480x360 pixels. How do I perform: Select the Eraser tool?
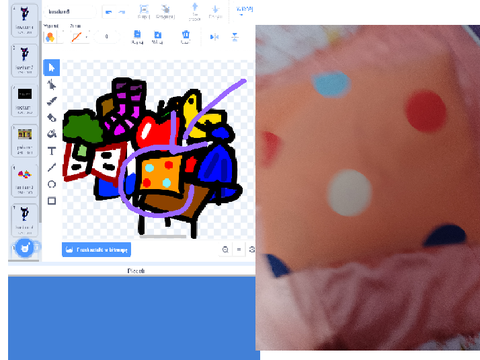point(51,117)
